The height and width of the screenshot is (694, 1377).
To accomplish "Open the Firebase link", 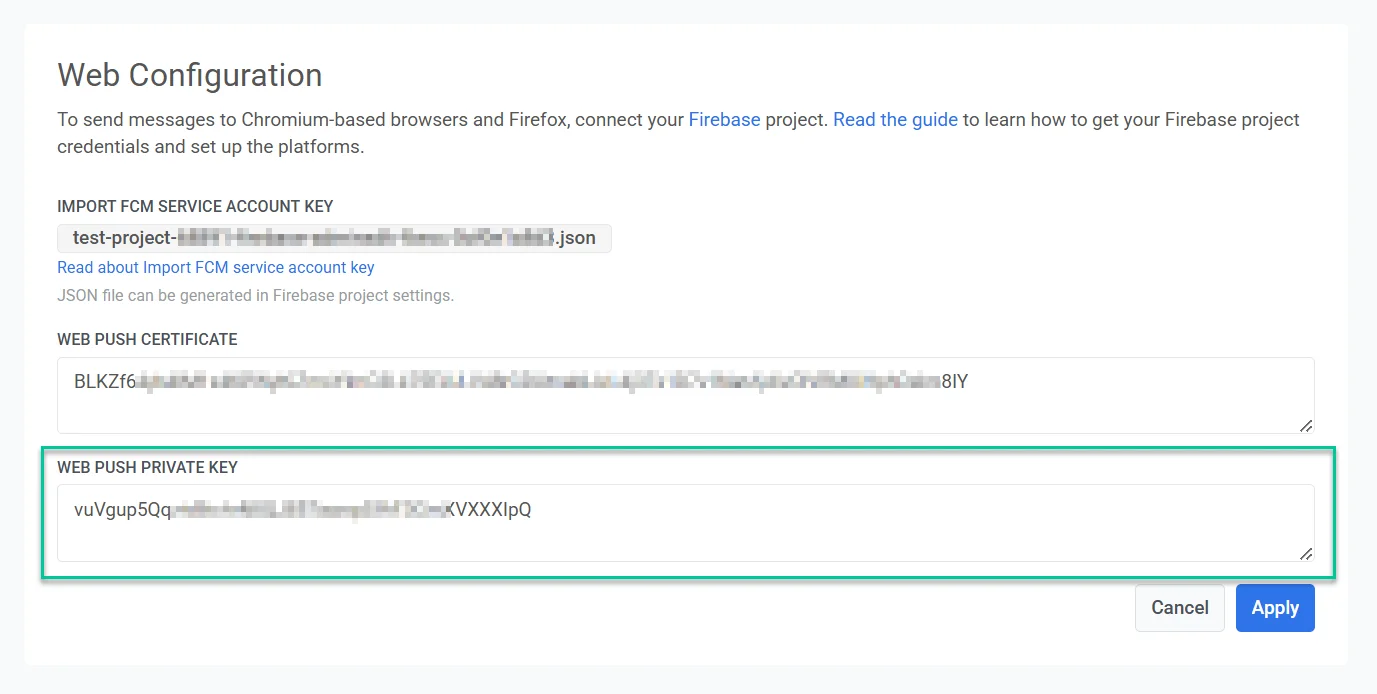I will pyautogui.click(x=724, y=120).
